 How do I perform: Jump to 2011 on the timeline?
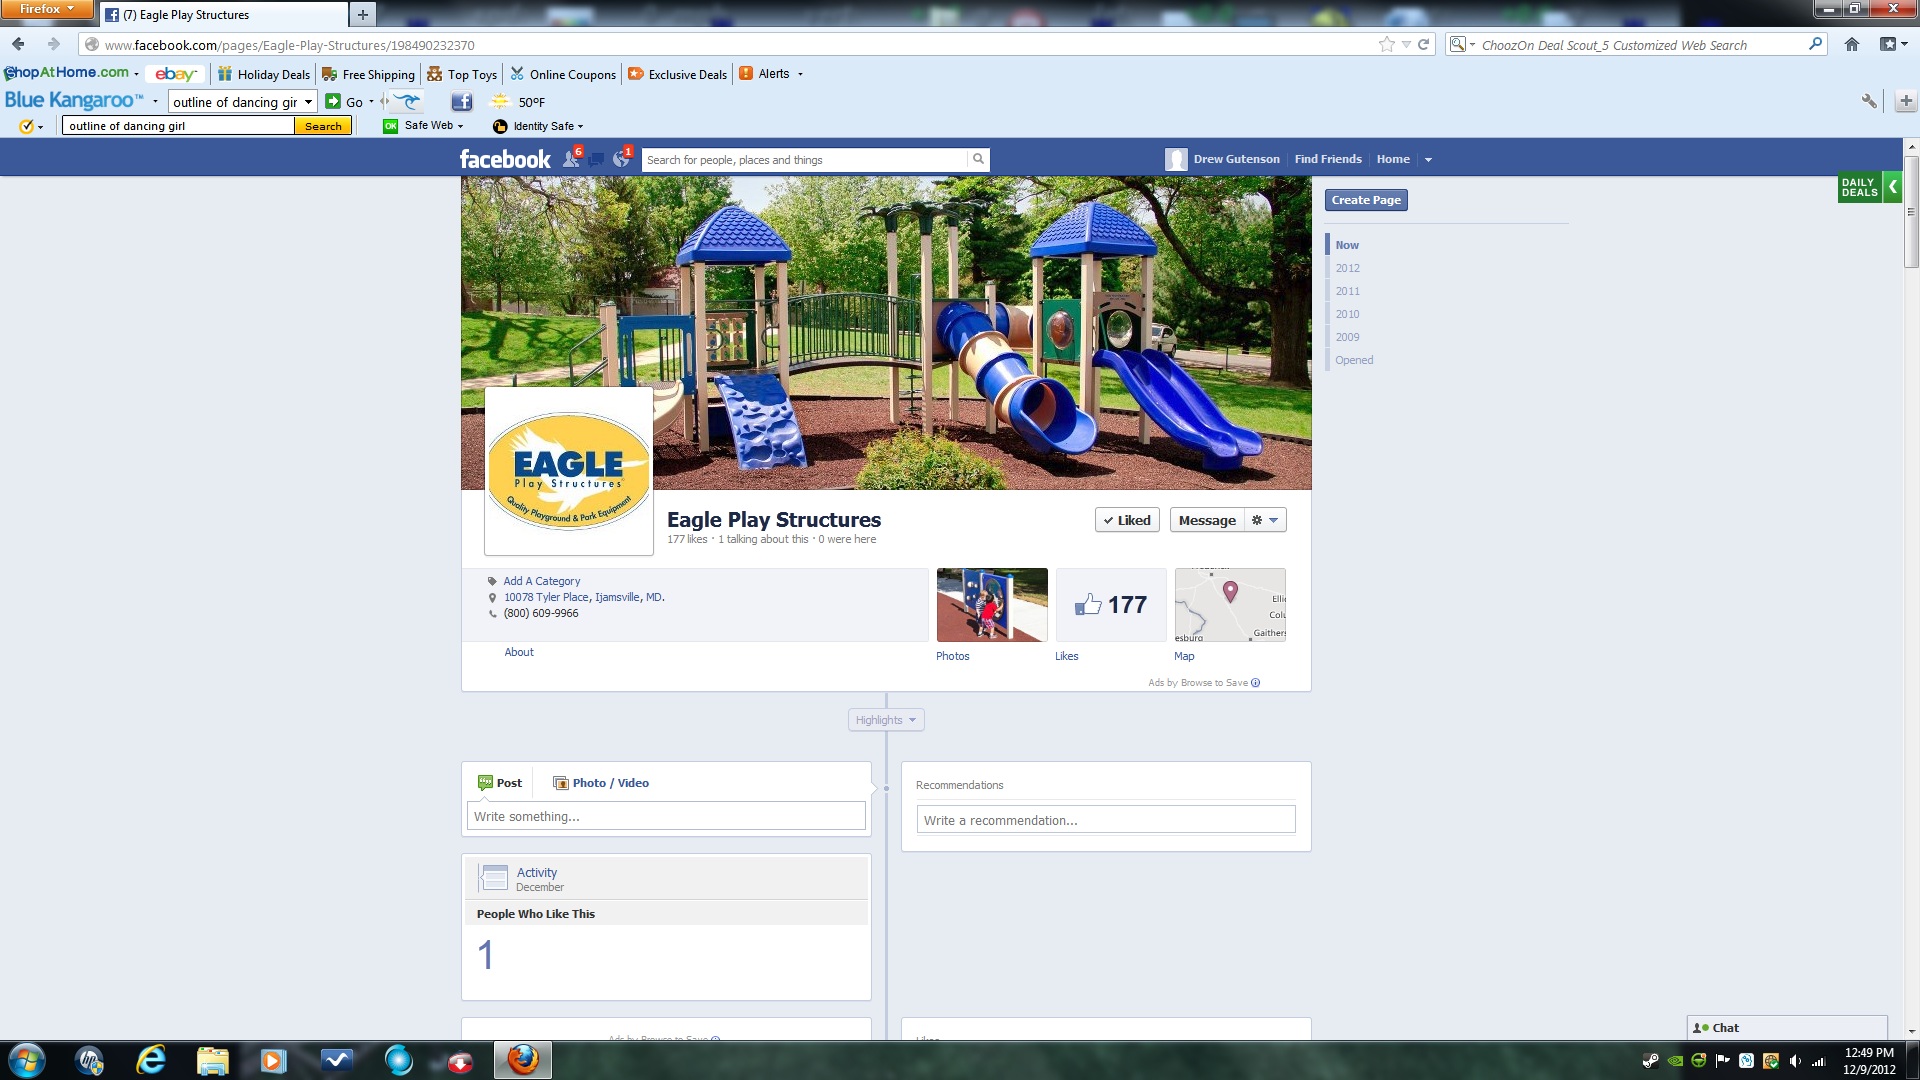1347,291
